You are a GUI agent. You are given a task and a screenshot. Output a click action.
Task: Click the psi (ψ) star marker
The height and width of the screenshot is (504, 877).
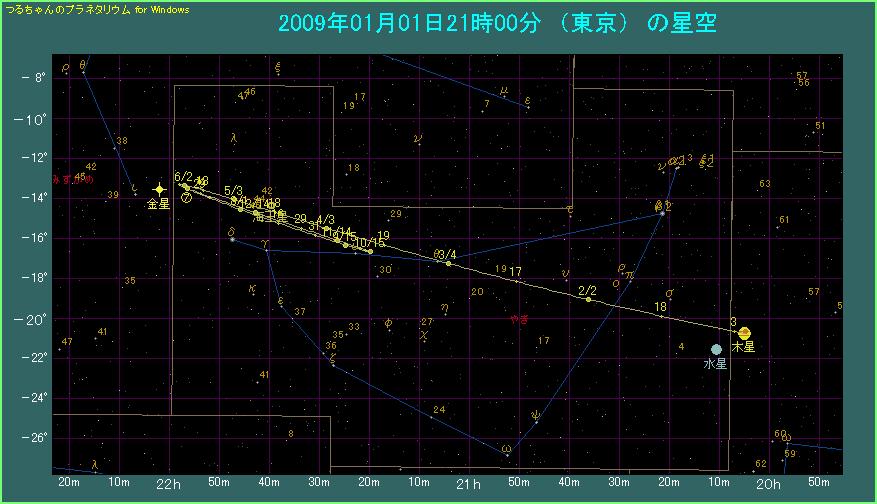click(x=537, y=421)
